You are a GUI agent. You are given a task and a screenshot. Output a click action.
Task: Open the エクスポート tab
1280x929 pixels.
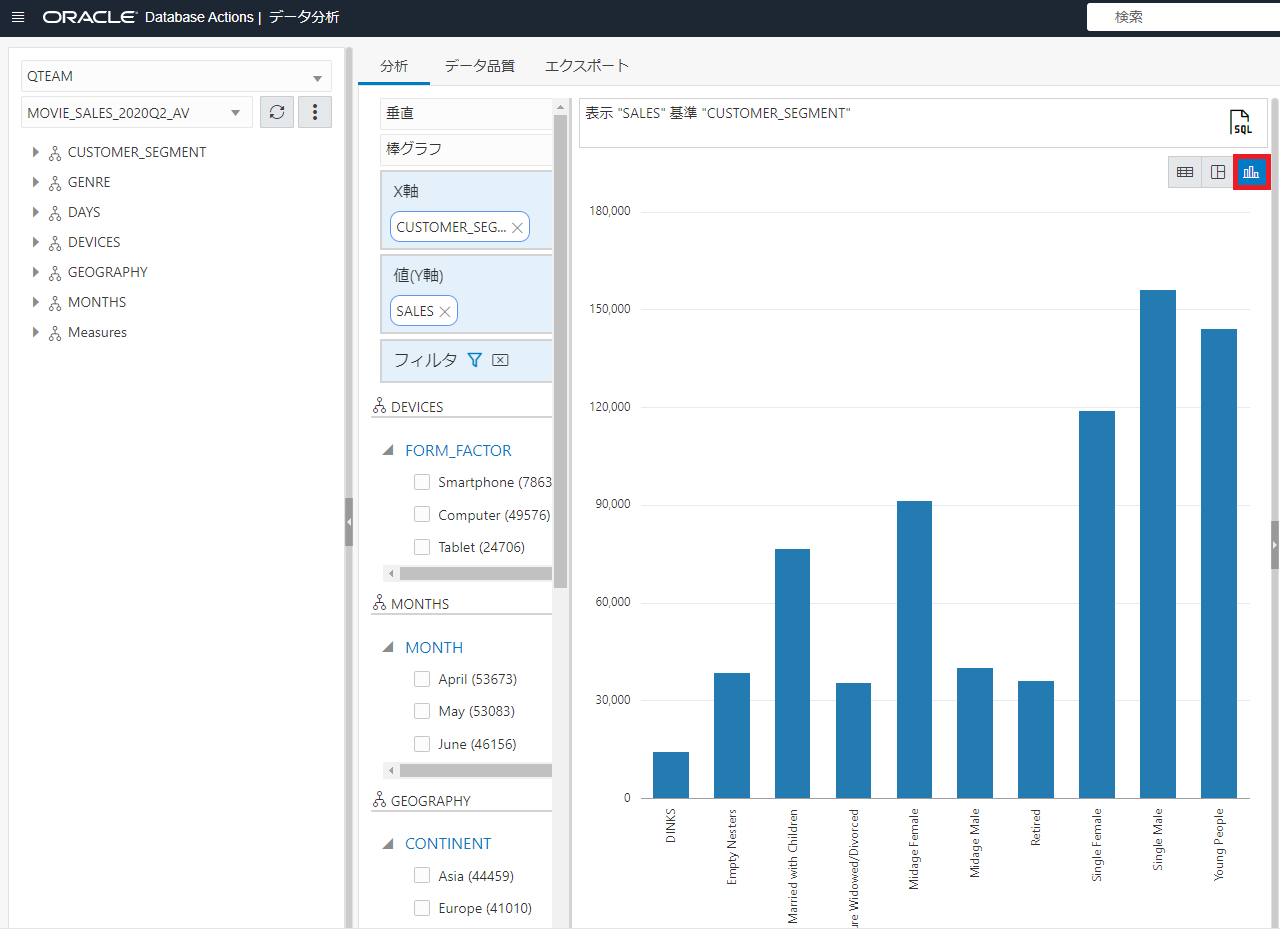pyautogui.click(x=587, y=66)
